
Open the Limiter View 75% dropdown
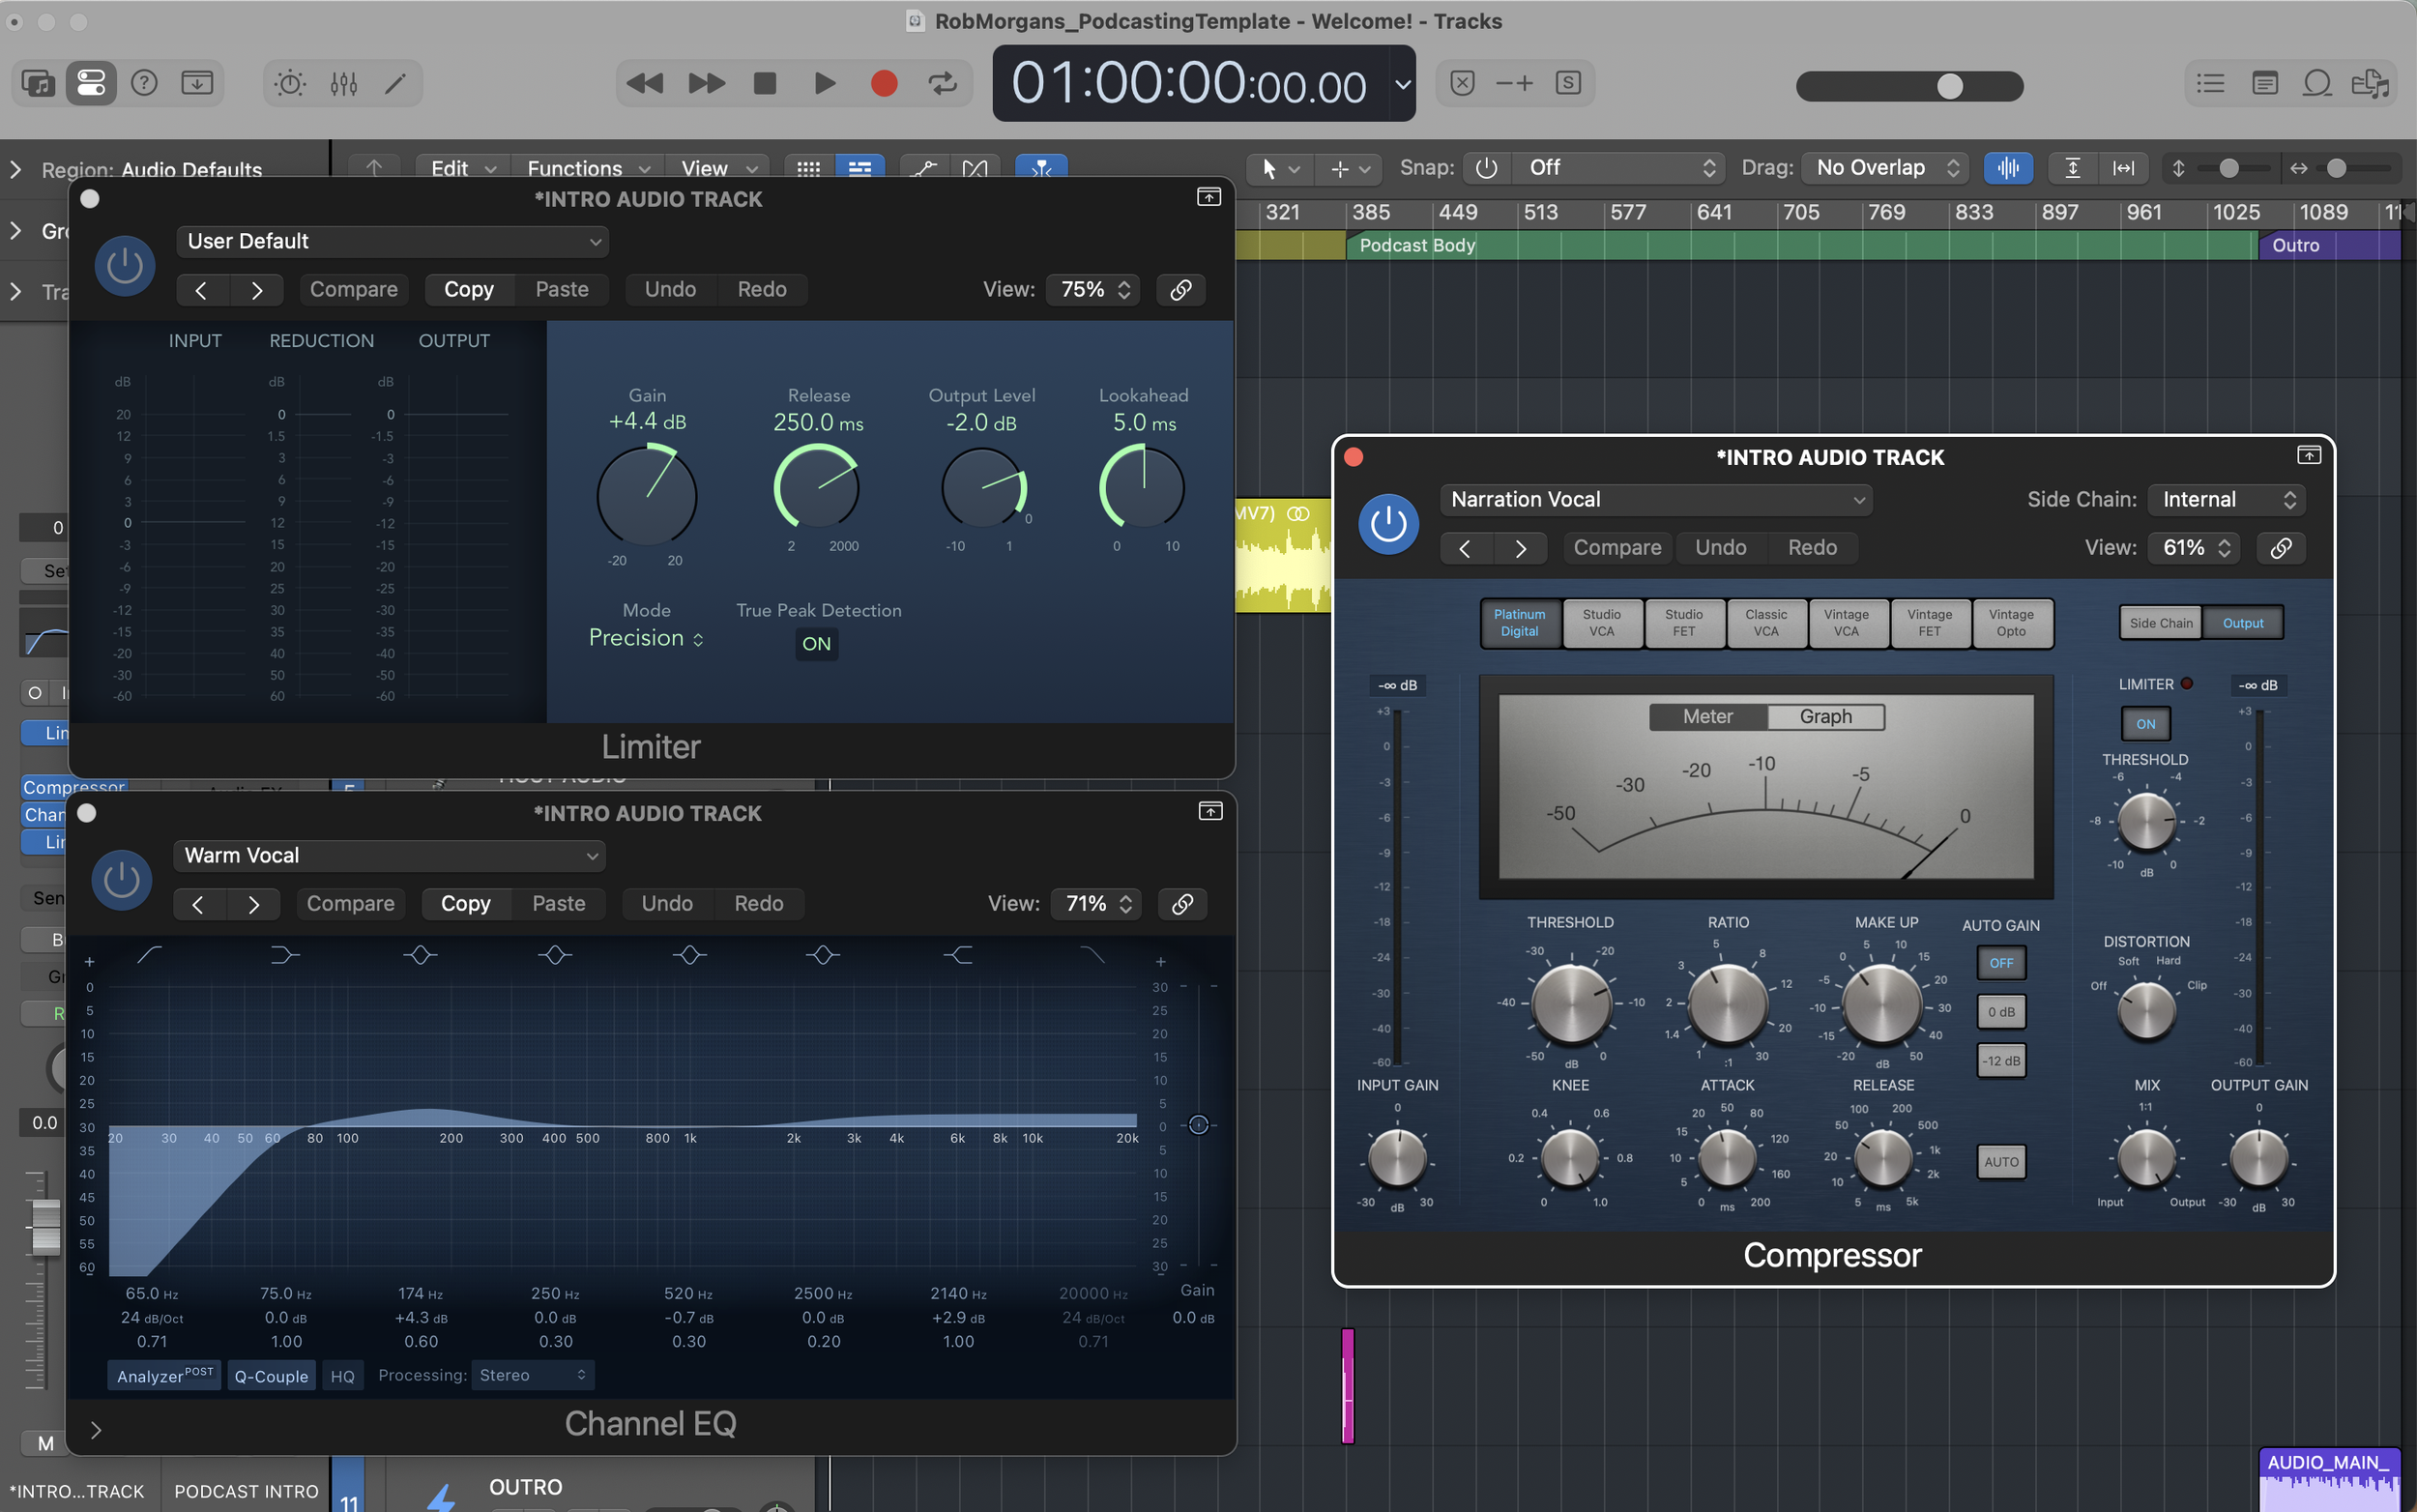click(x=1093, y=290)
